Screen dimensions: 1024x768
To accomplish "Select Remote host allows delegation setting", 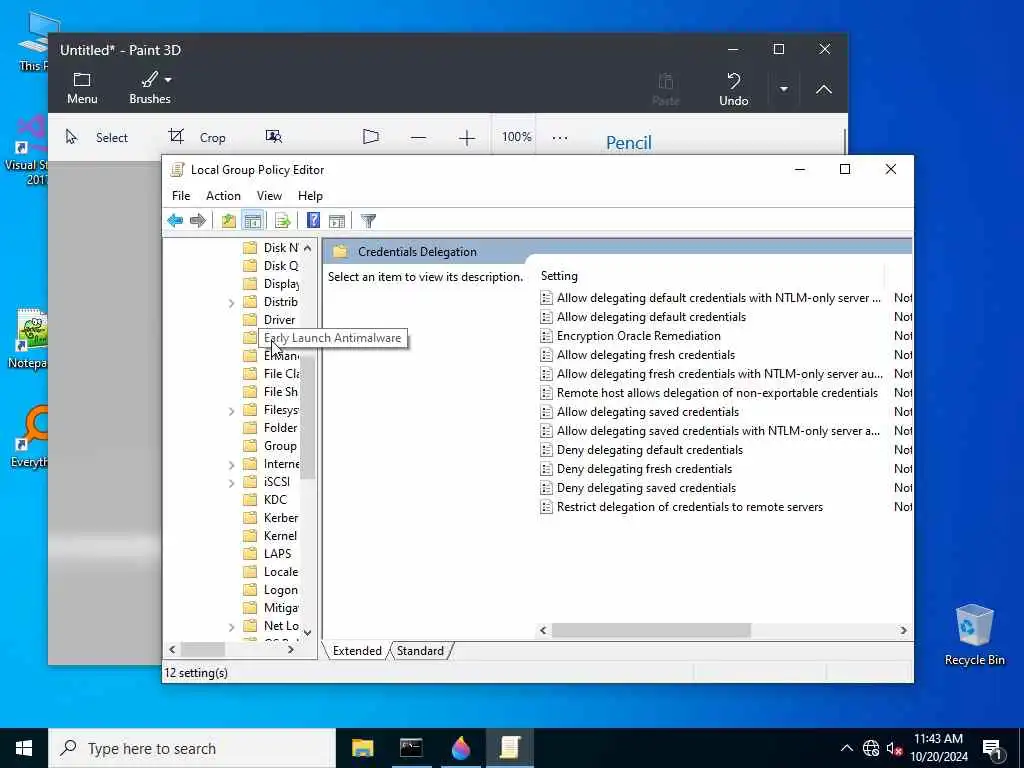I will pyautogui.click(x=717, y=392).
